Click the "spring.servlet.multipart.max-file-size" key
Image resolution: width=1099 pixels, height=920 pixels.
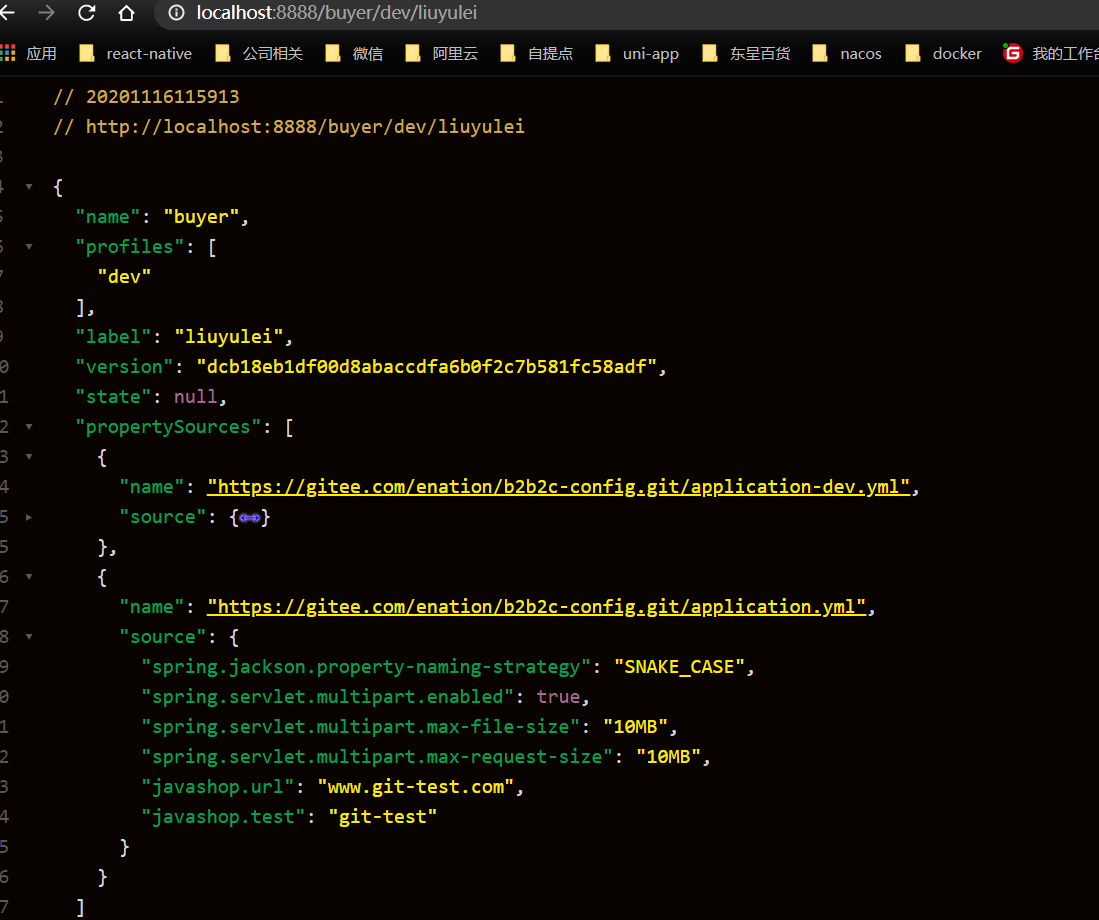click(360, 727)
